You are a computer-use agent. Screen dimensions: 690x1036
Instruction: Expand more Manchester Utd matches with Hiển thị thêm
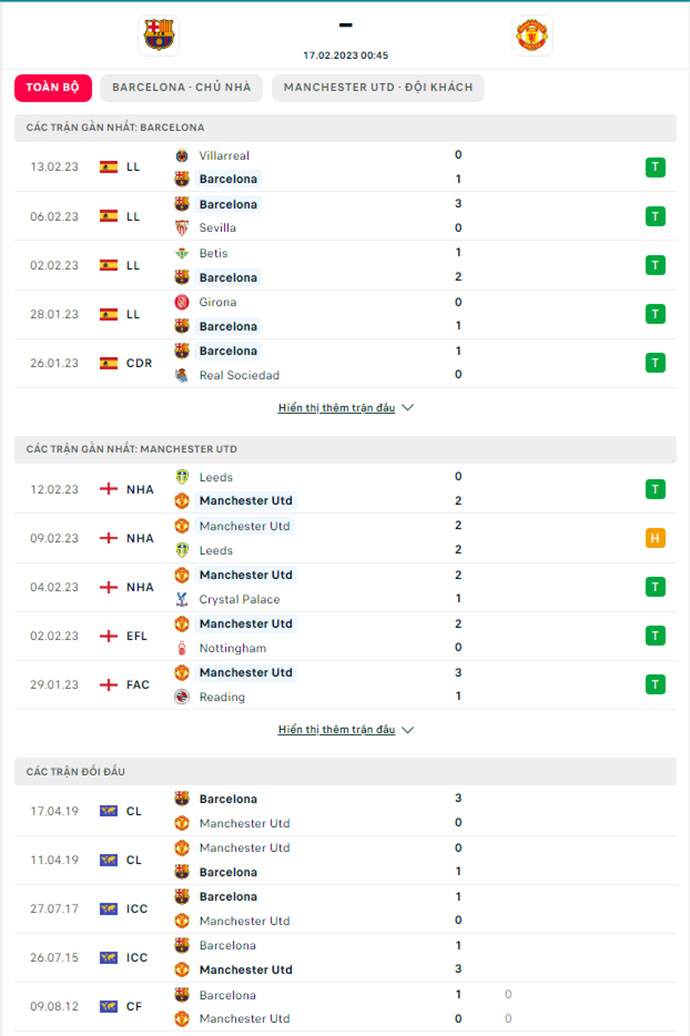[337, 730]
